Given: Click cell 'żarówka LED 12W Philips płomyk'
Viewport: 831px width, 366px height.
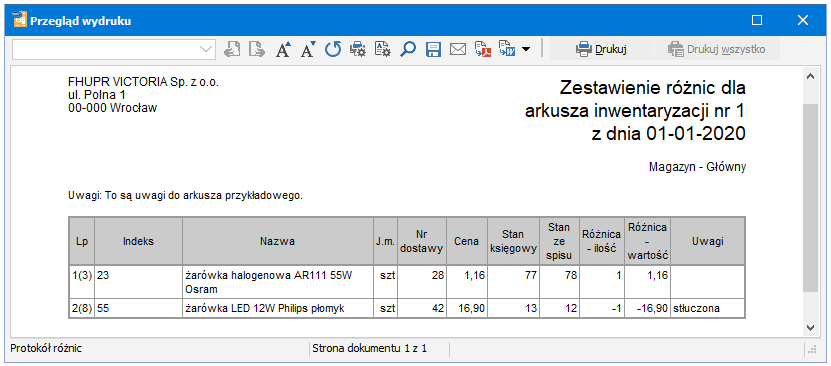Looking at the screenshot, I should click(x=278, y=308).
